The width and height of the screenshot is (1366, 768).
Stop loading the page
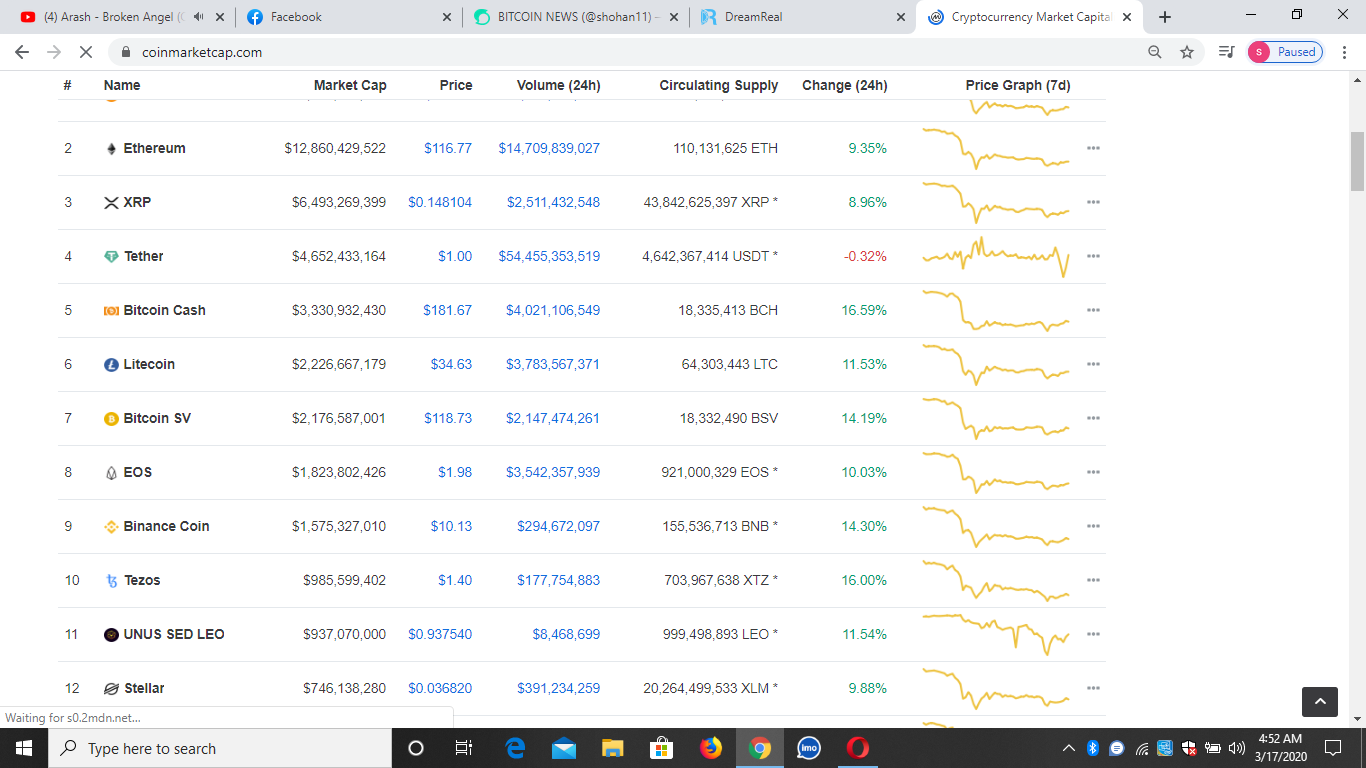coord(86,52)
